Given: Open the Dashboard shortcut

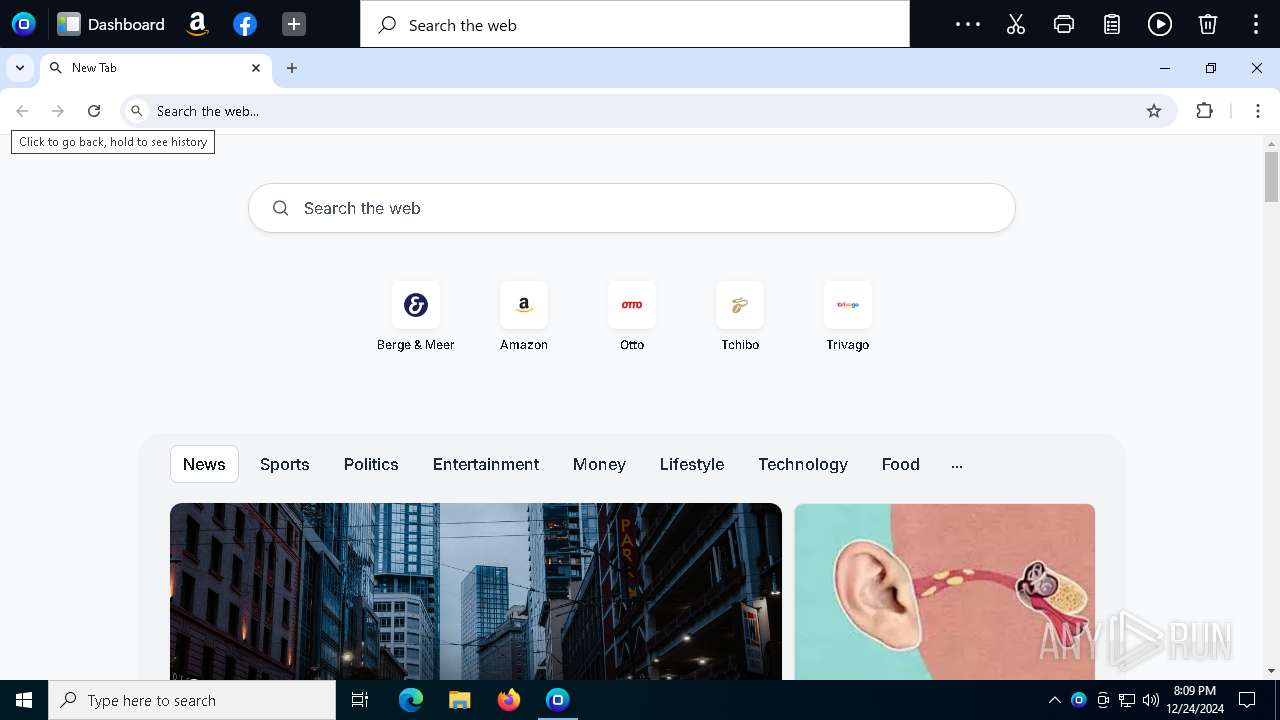Looking at the screenshot, I should (111, 24).
